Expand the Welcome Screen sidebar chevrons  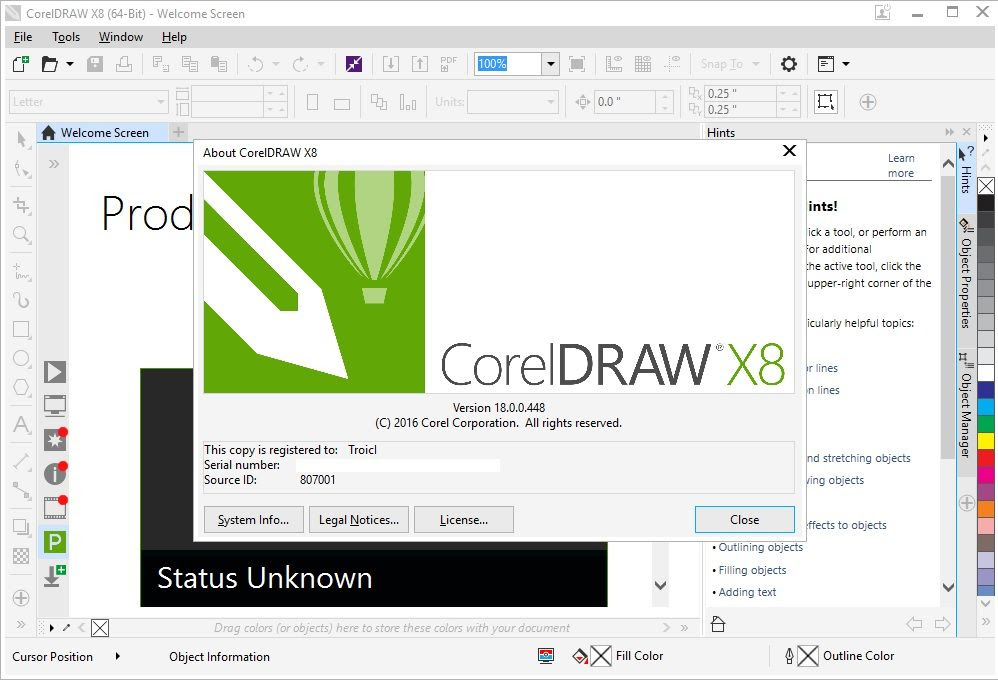pos(54,164)
